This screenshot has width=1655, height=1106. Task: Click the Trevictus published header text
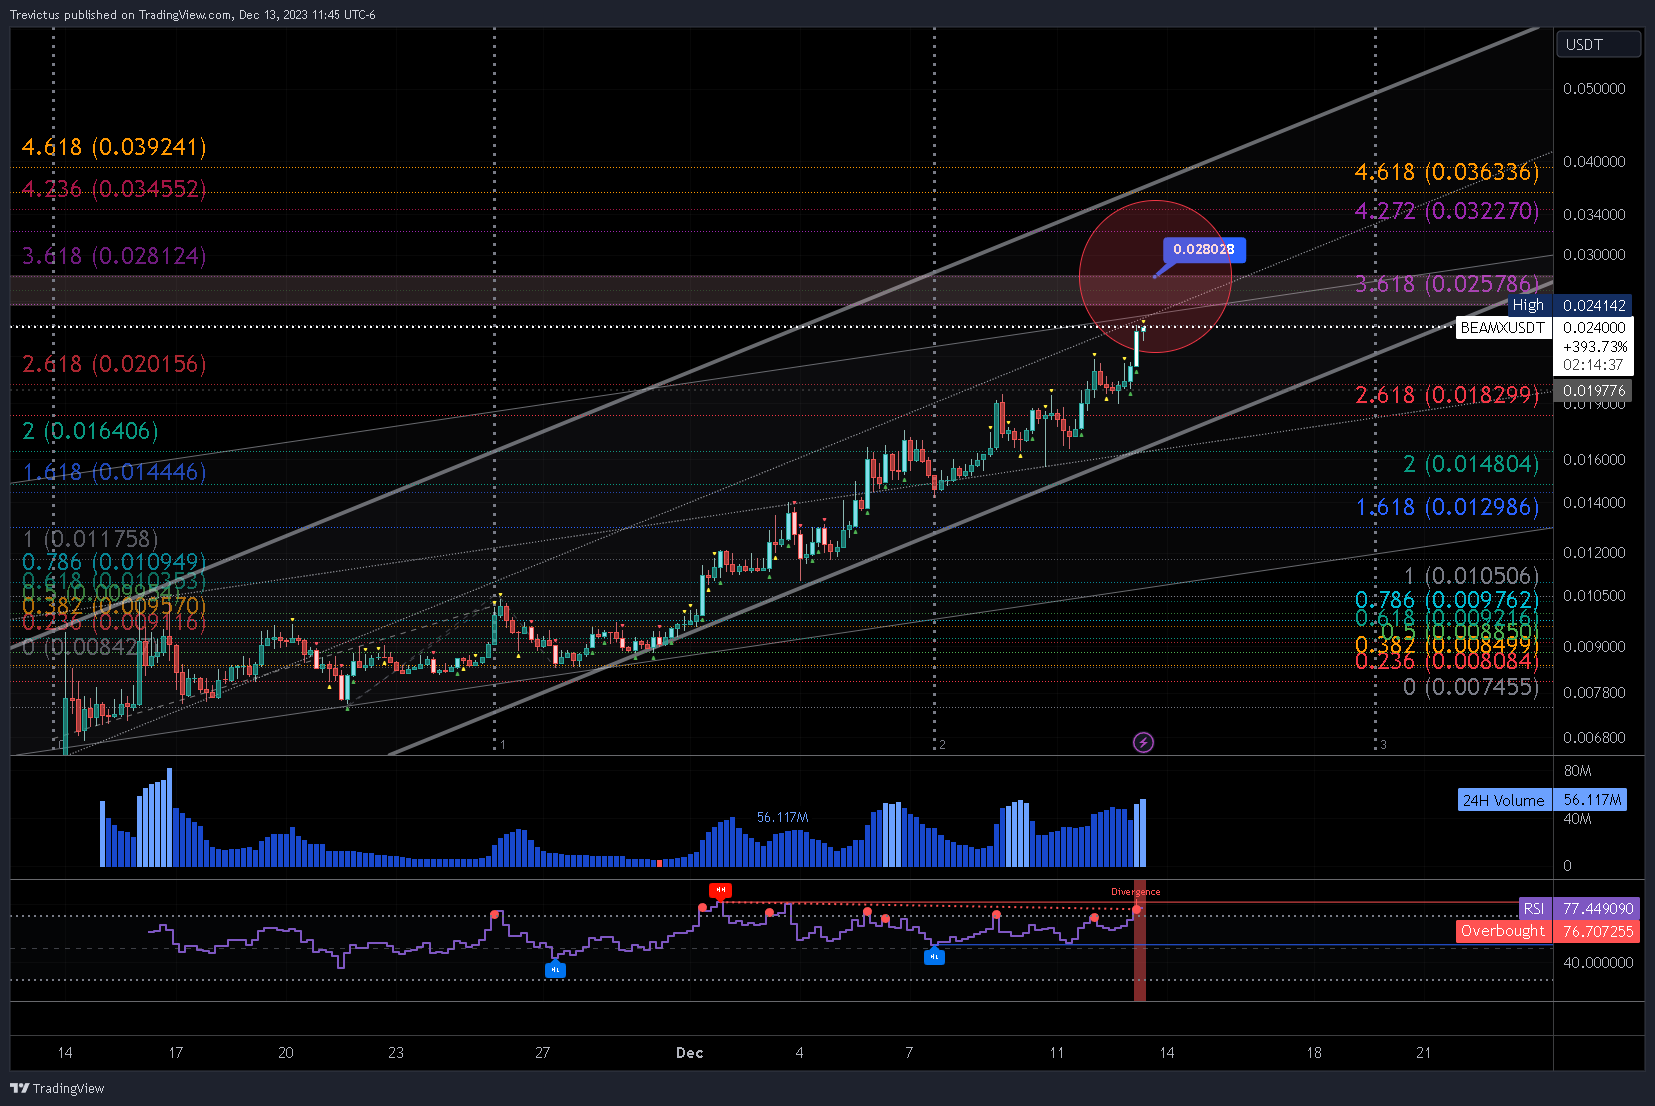(192, 15)
